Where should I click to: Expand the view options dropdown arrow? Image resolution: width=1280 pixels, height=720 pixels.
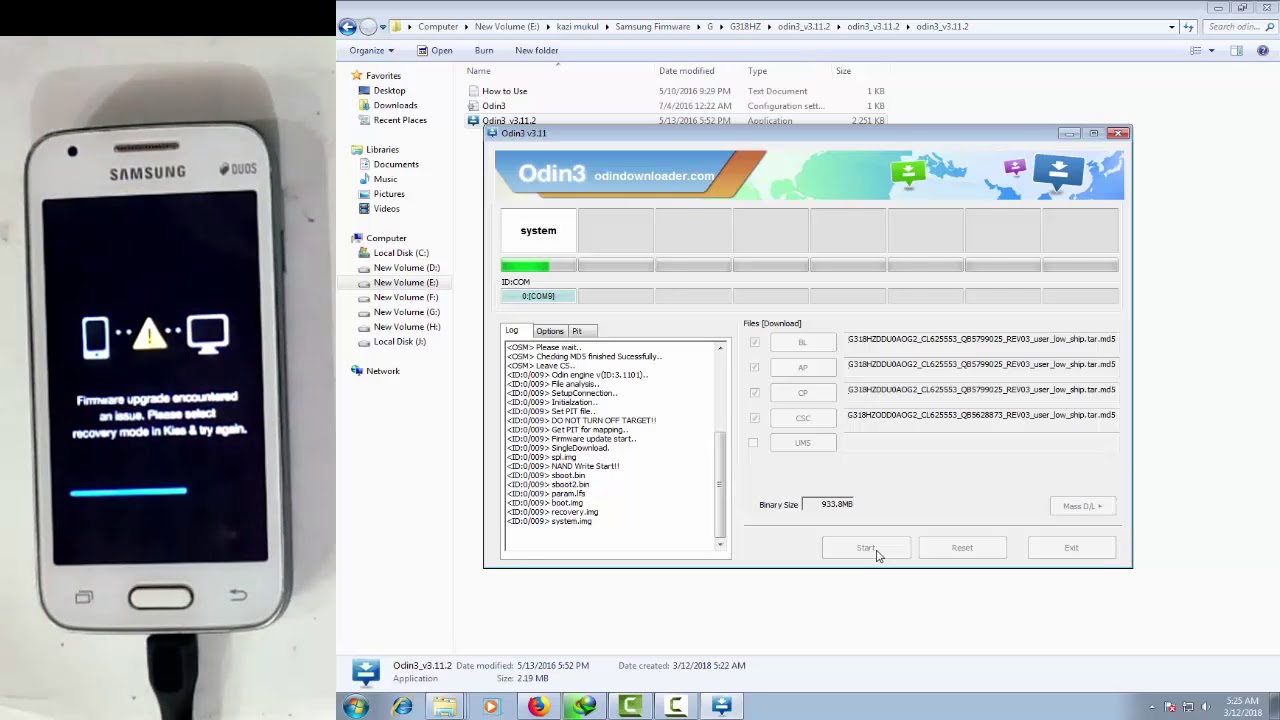tap(1211, 50)
